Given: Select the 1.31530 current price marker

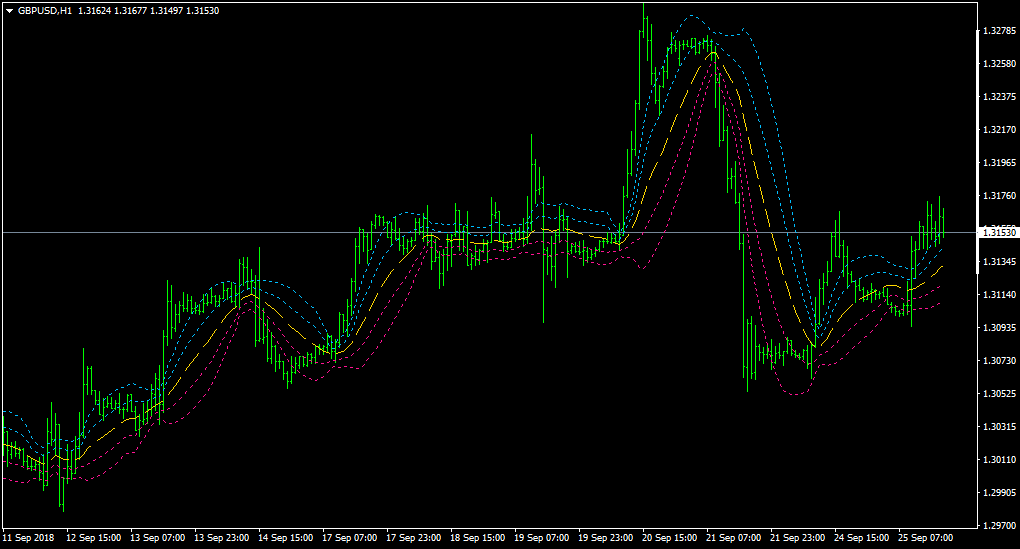Looking at the screenshot, I should 999,232.
